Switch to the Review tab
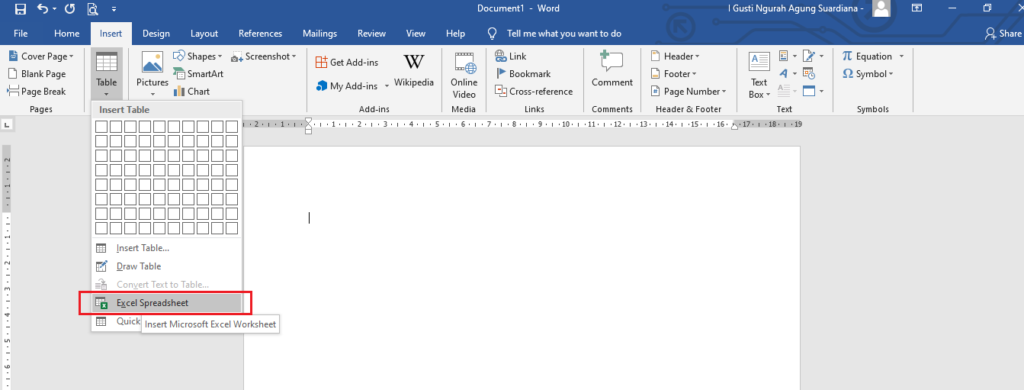This screenshot has width=1024, height=390. (372, 33)
